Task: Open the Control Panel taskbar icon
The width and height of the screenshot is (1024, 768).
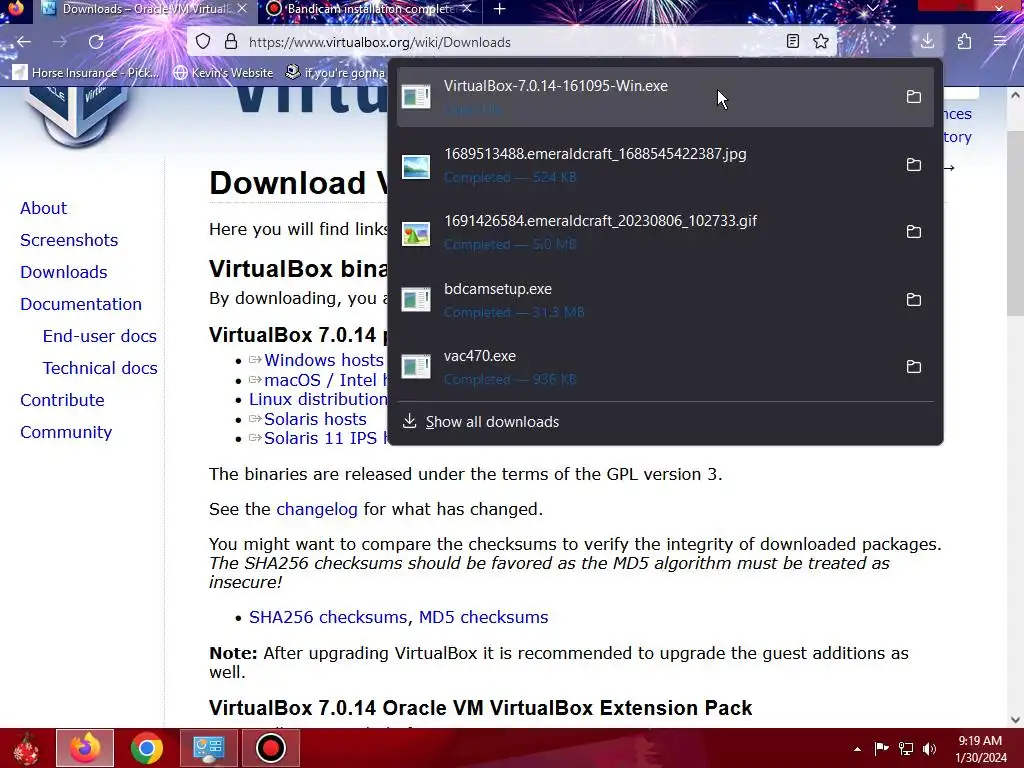Action: point(209,748)
